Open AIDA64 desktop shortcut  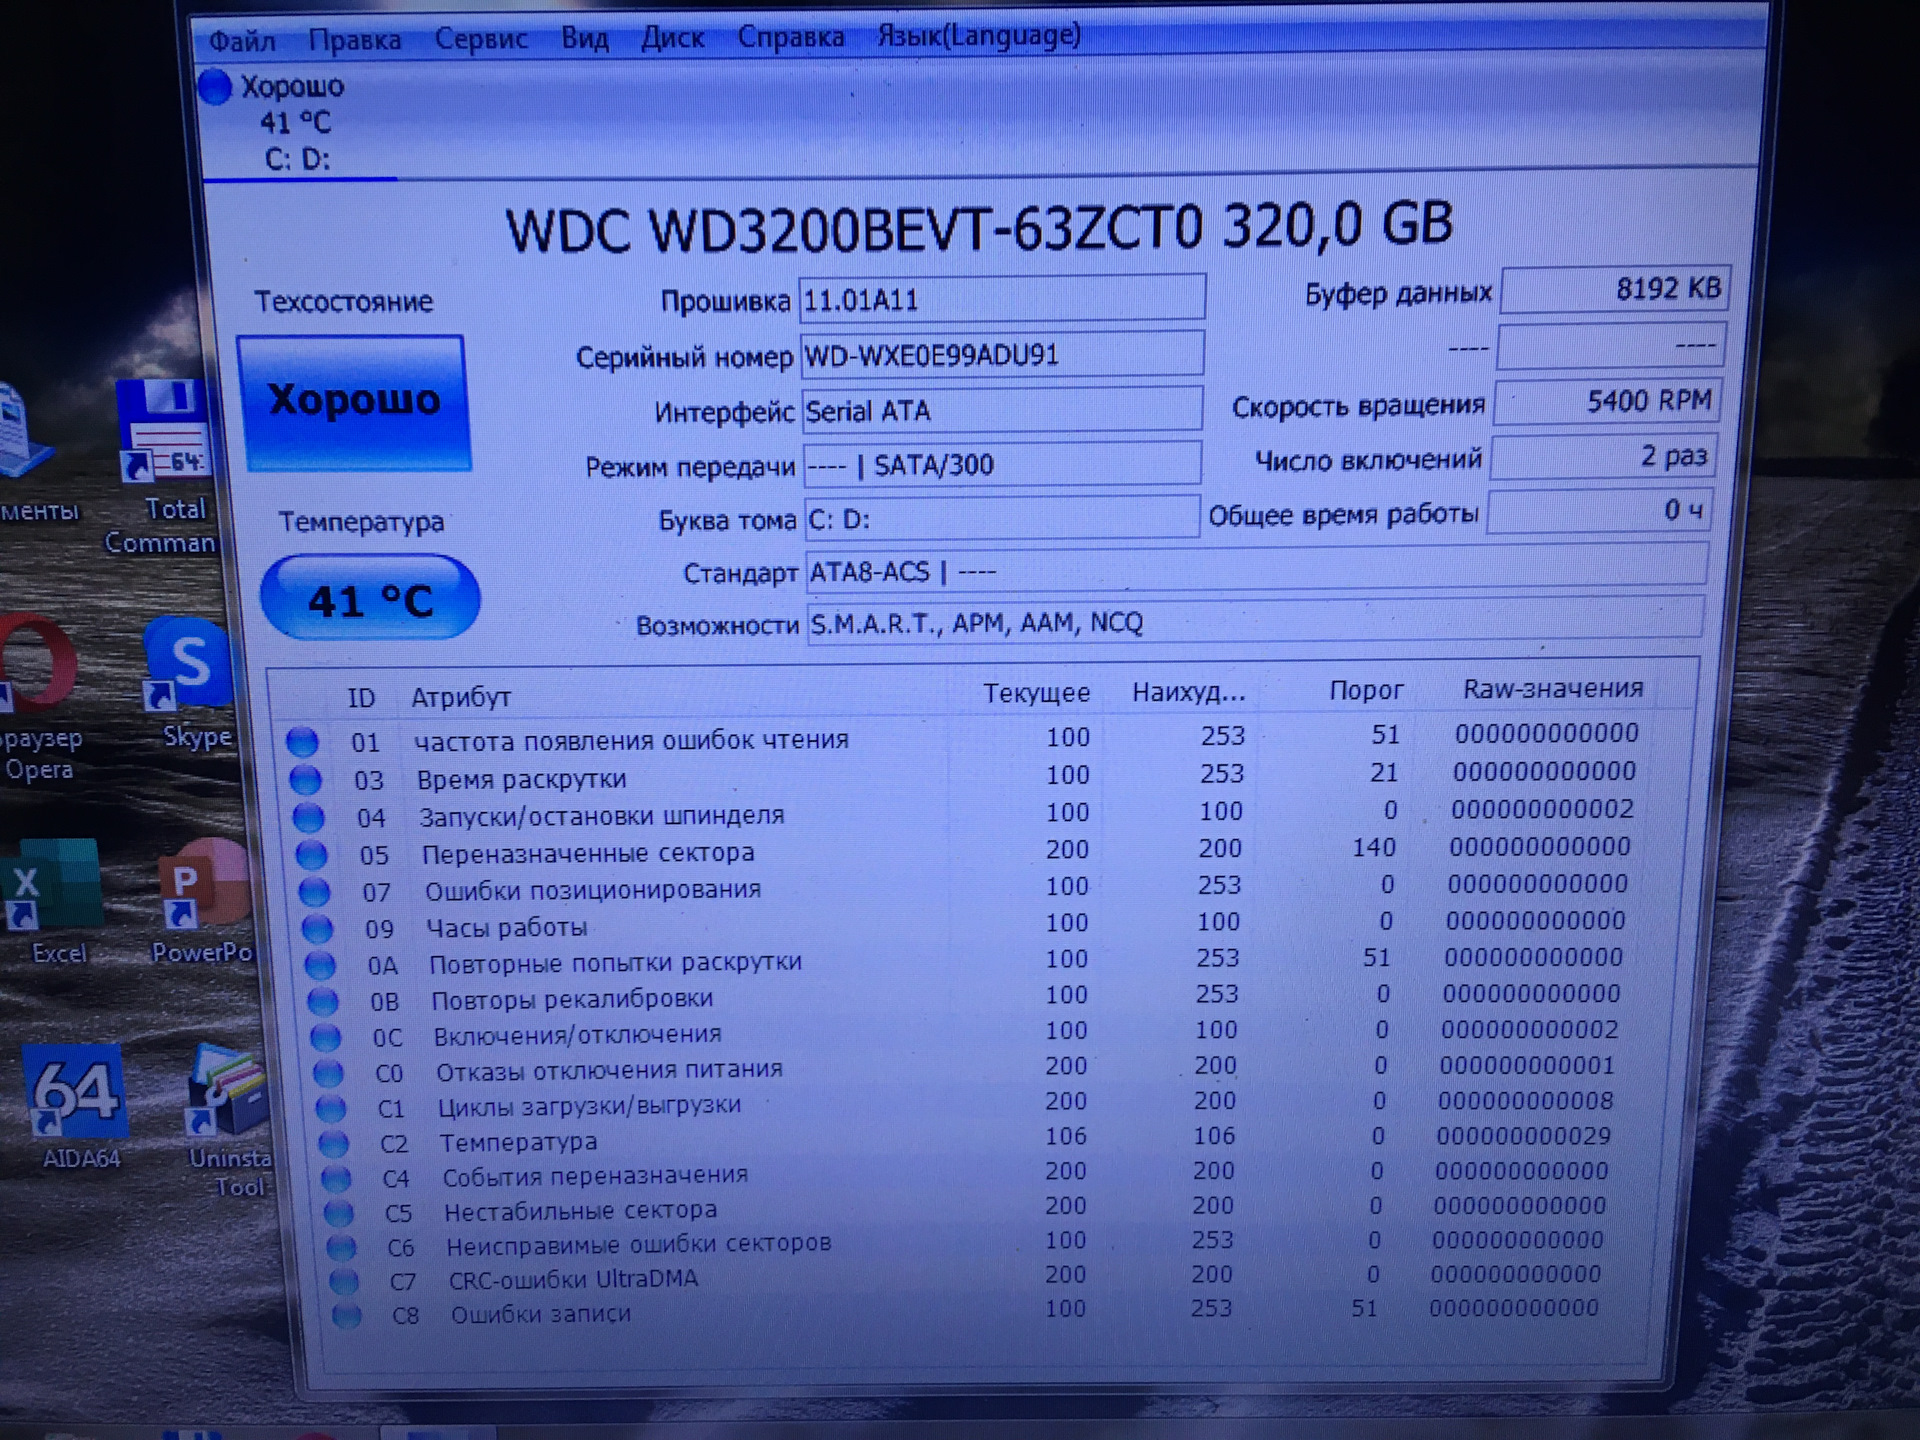[x=78, y=1108]
